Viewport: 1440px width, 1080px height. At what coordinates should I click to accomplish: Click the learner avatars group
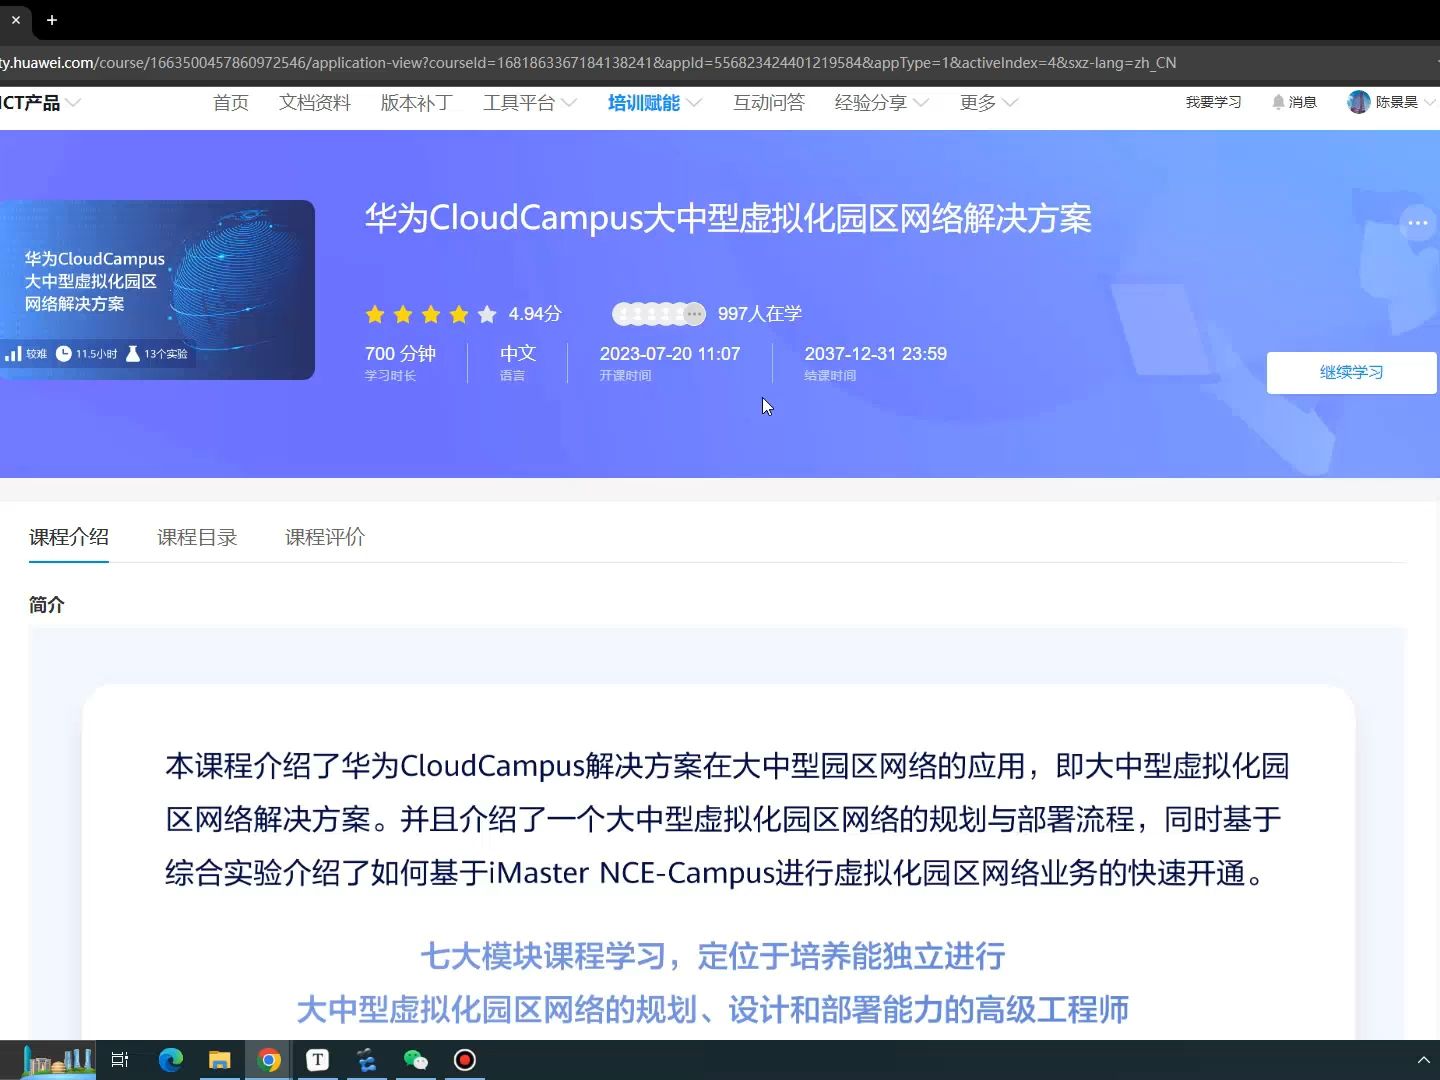[x=659, y=314]
